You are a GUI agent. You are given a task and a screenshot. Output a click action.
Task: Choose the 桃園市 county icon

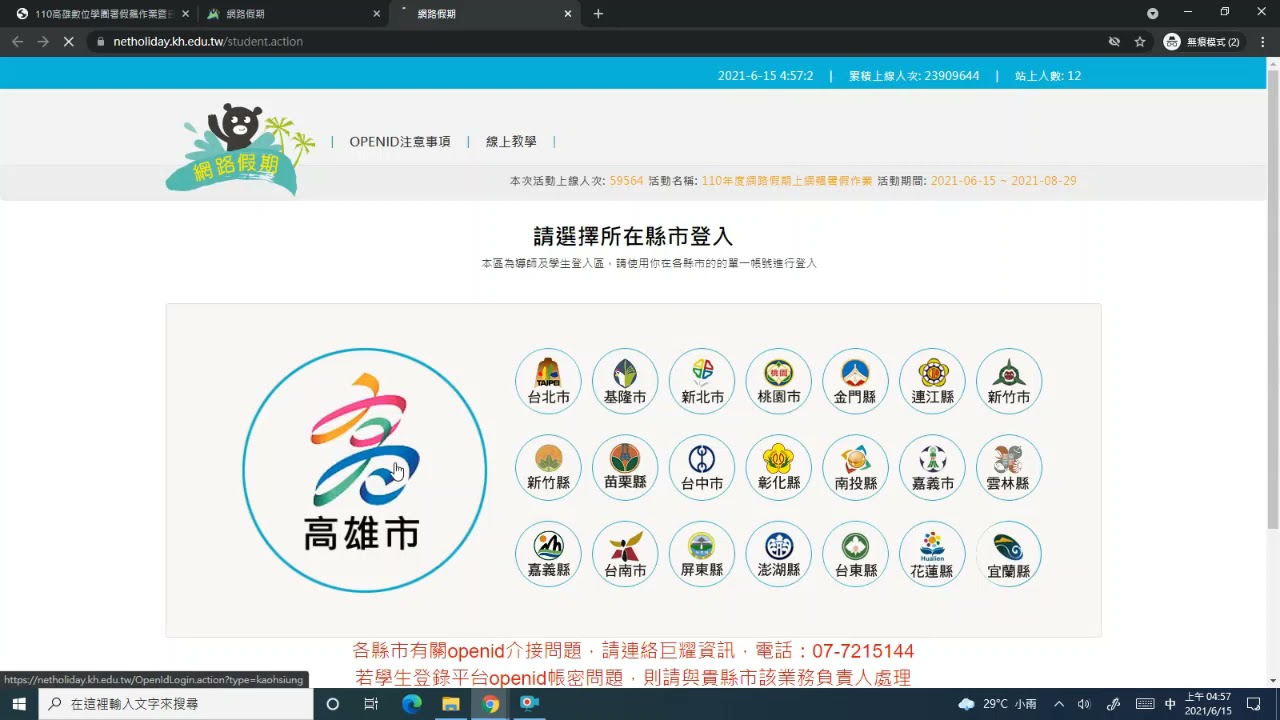[779, 381]
